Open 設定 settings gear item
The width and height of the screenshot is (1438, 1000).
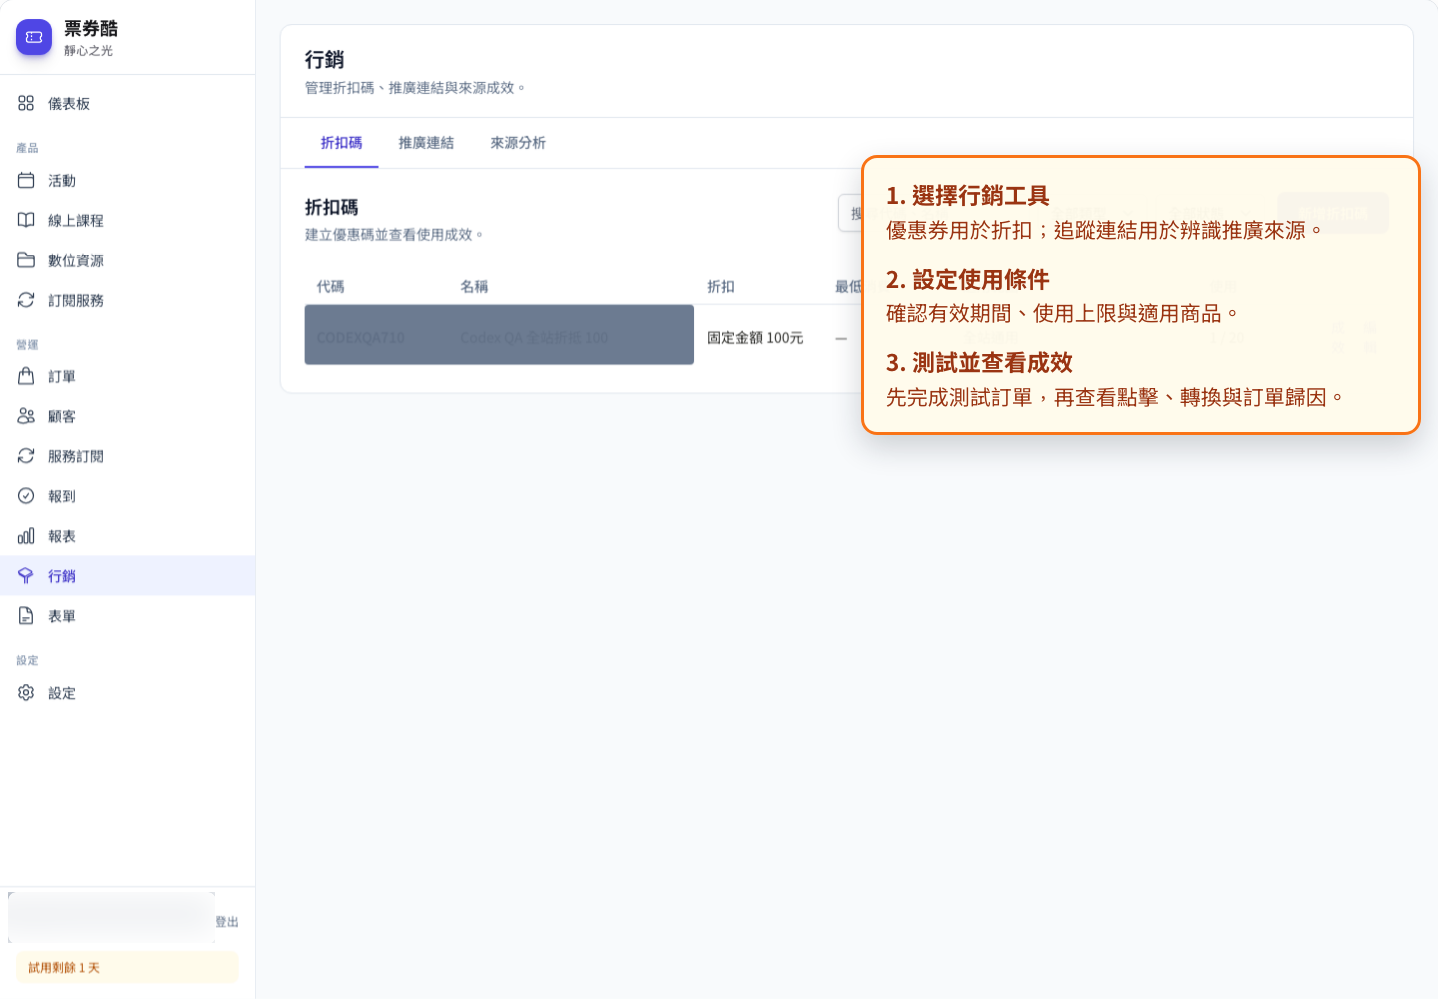pyautogui.click(x=127, y=693)
